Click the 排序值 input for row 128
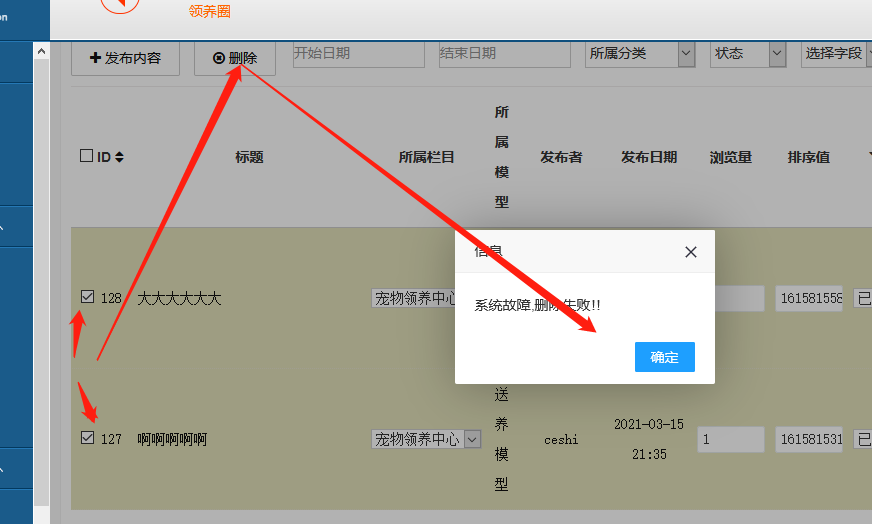Screen dimensions: 872x524 tap(808, 298)
